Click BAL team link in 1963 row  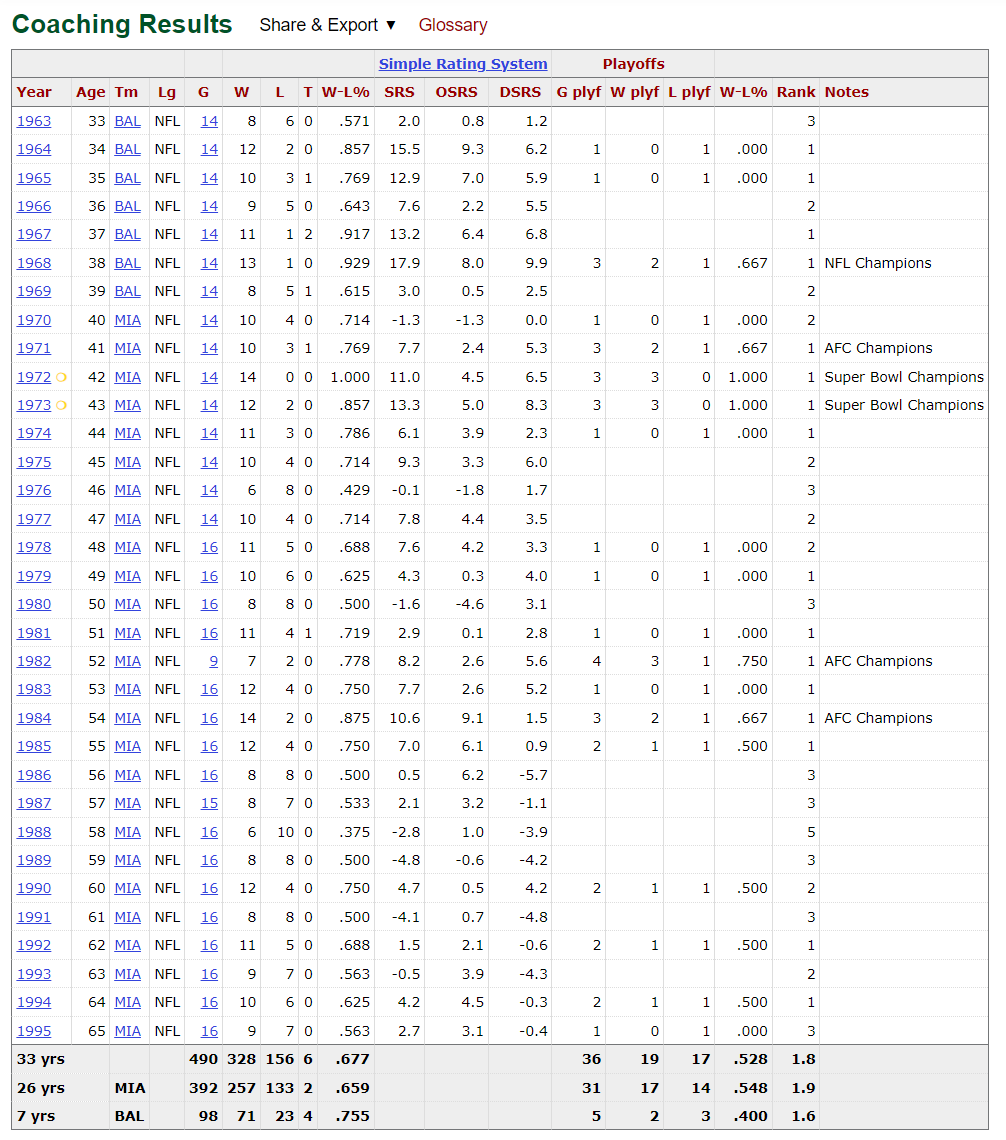127,121
